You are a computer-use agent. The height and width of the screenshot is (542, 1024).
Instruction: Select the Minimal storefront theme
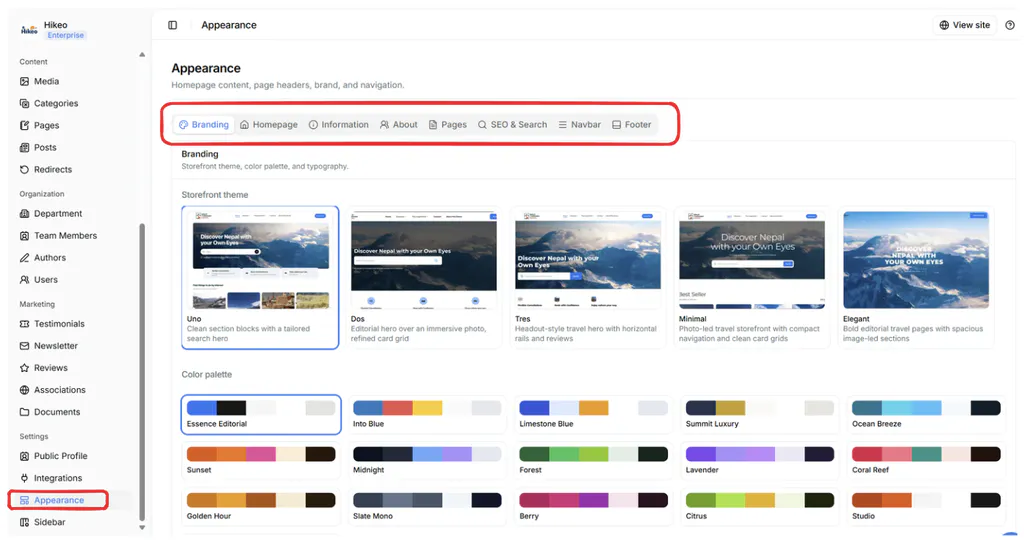(x=752, y=278)
